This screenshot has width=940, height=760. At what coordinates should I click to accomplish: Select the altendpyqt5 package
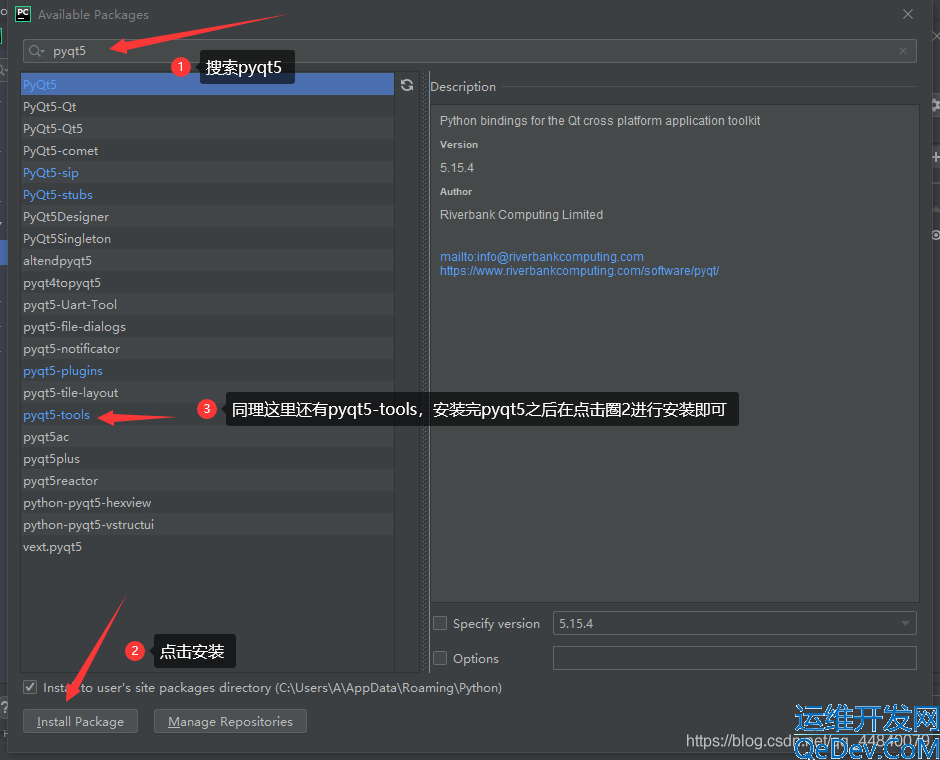207,261
